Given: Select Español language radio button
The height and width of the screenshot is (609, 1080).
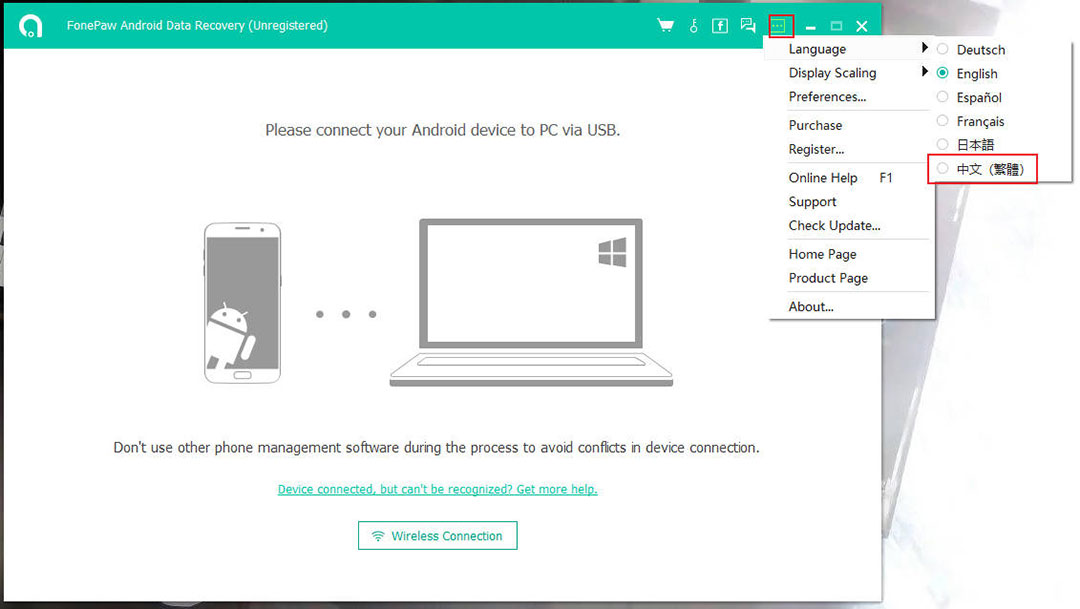Looking at the screenshot, I should point(942,96).
